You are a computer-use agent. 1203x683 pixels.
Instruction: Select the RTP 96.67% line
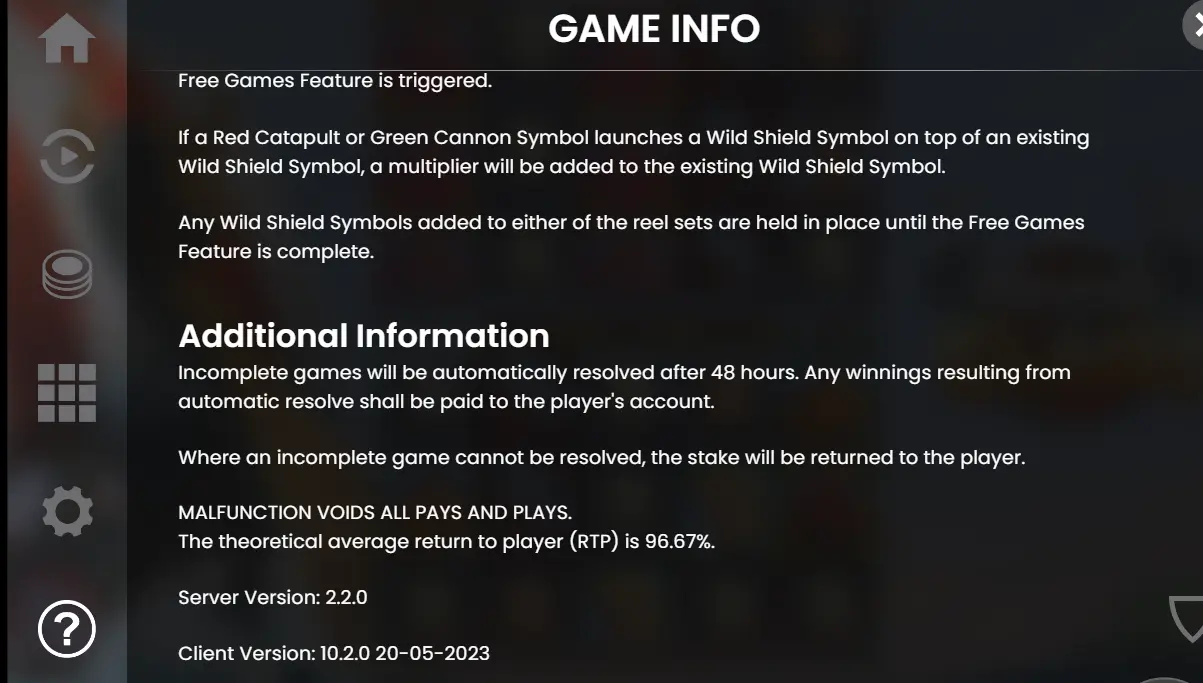tap(447, 542)
